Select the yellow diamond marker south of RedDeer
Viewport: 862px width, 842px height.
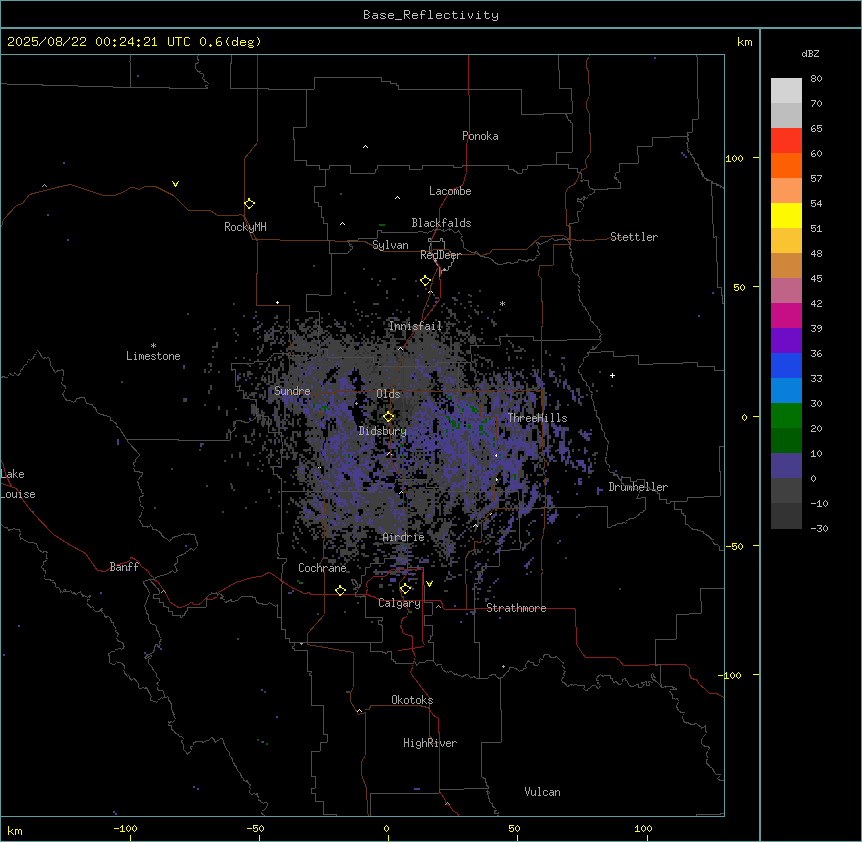tap(426, 281)
